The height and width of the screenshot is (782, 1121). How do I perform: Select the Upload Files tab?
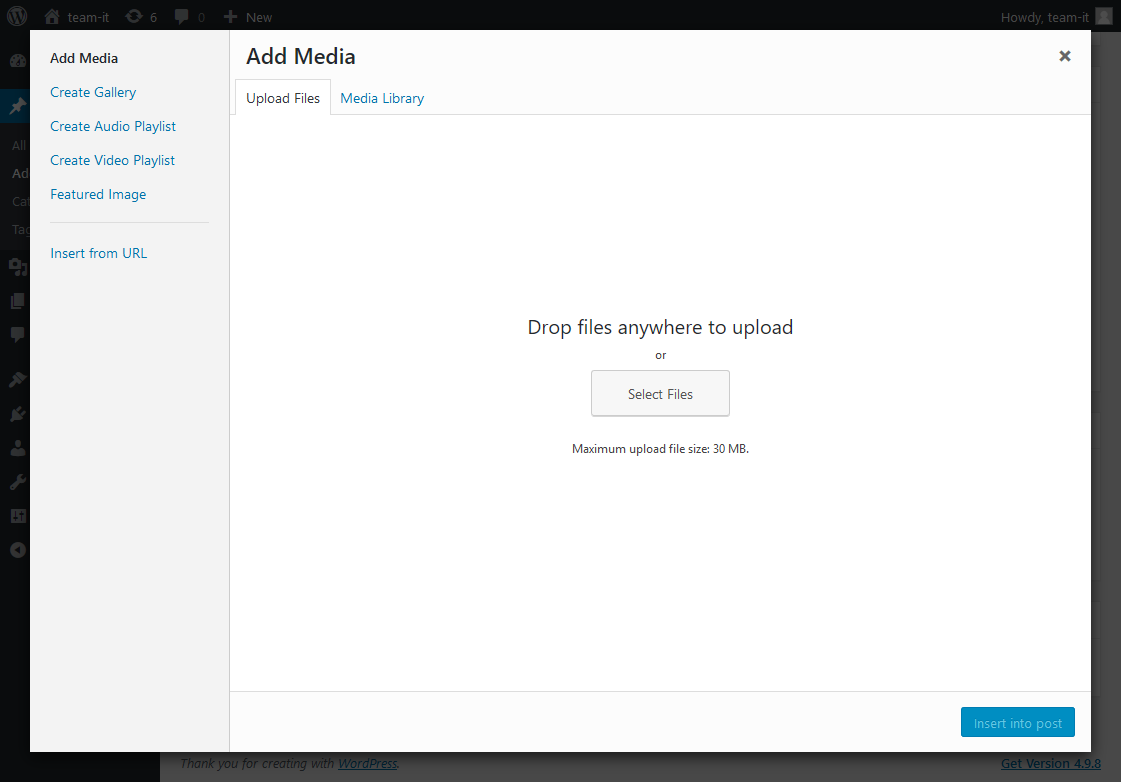click(x=283, y=98)
